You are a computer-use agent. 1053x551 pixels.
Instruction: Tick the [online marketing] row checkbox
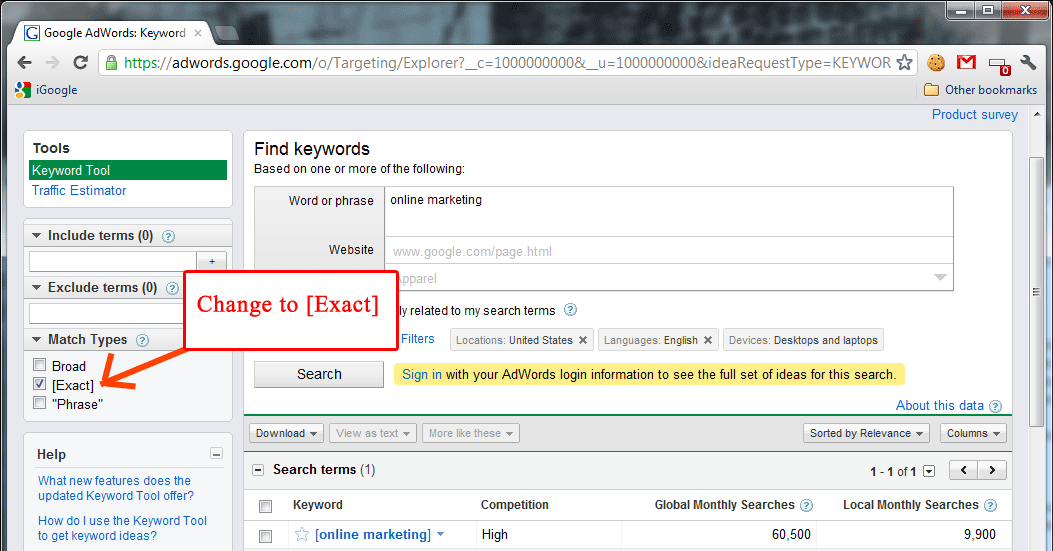pos(265,536)
